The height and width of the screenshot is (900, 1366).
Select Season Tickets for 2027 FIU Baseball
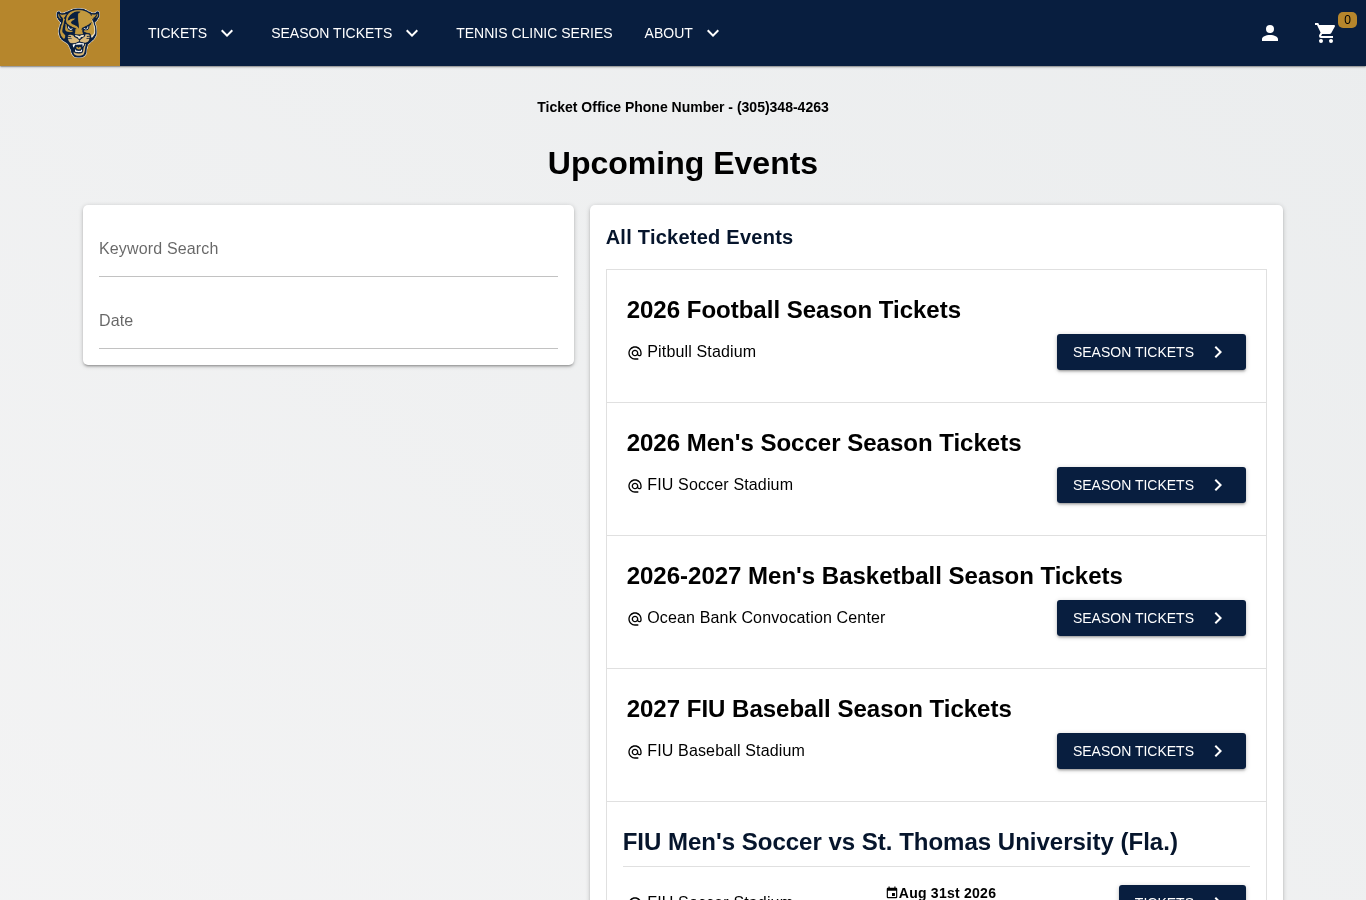coord(1151,751)
